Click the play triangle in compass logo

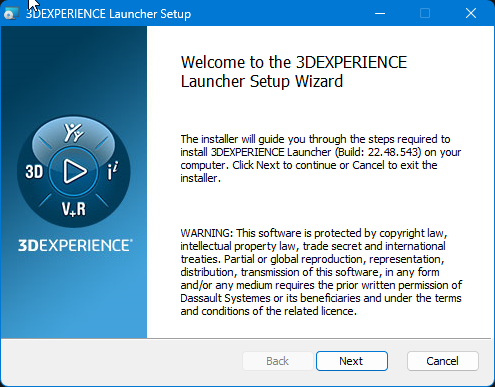[x=74, y=171]
